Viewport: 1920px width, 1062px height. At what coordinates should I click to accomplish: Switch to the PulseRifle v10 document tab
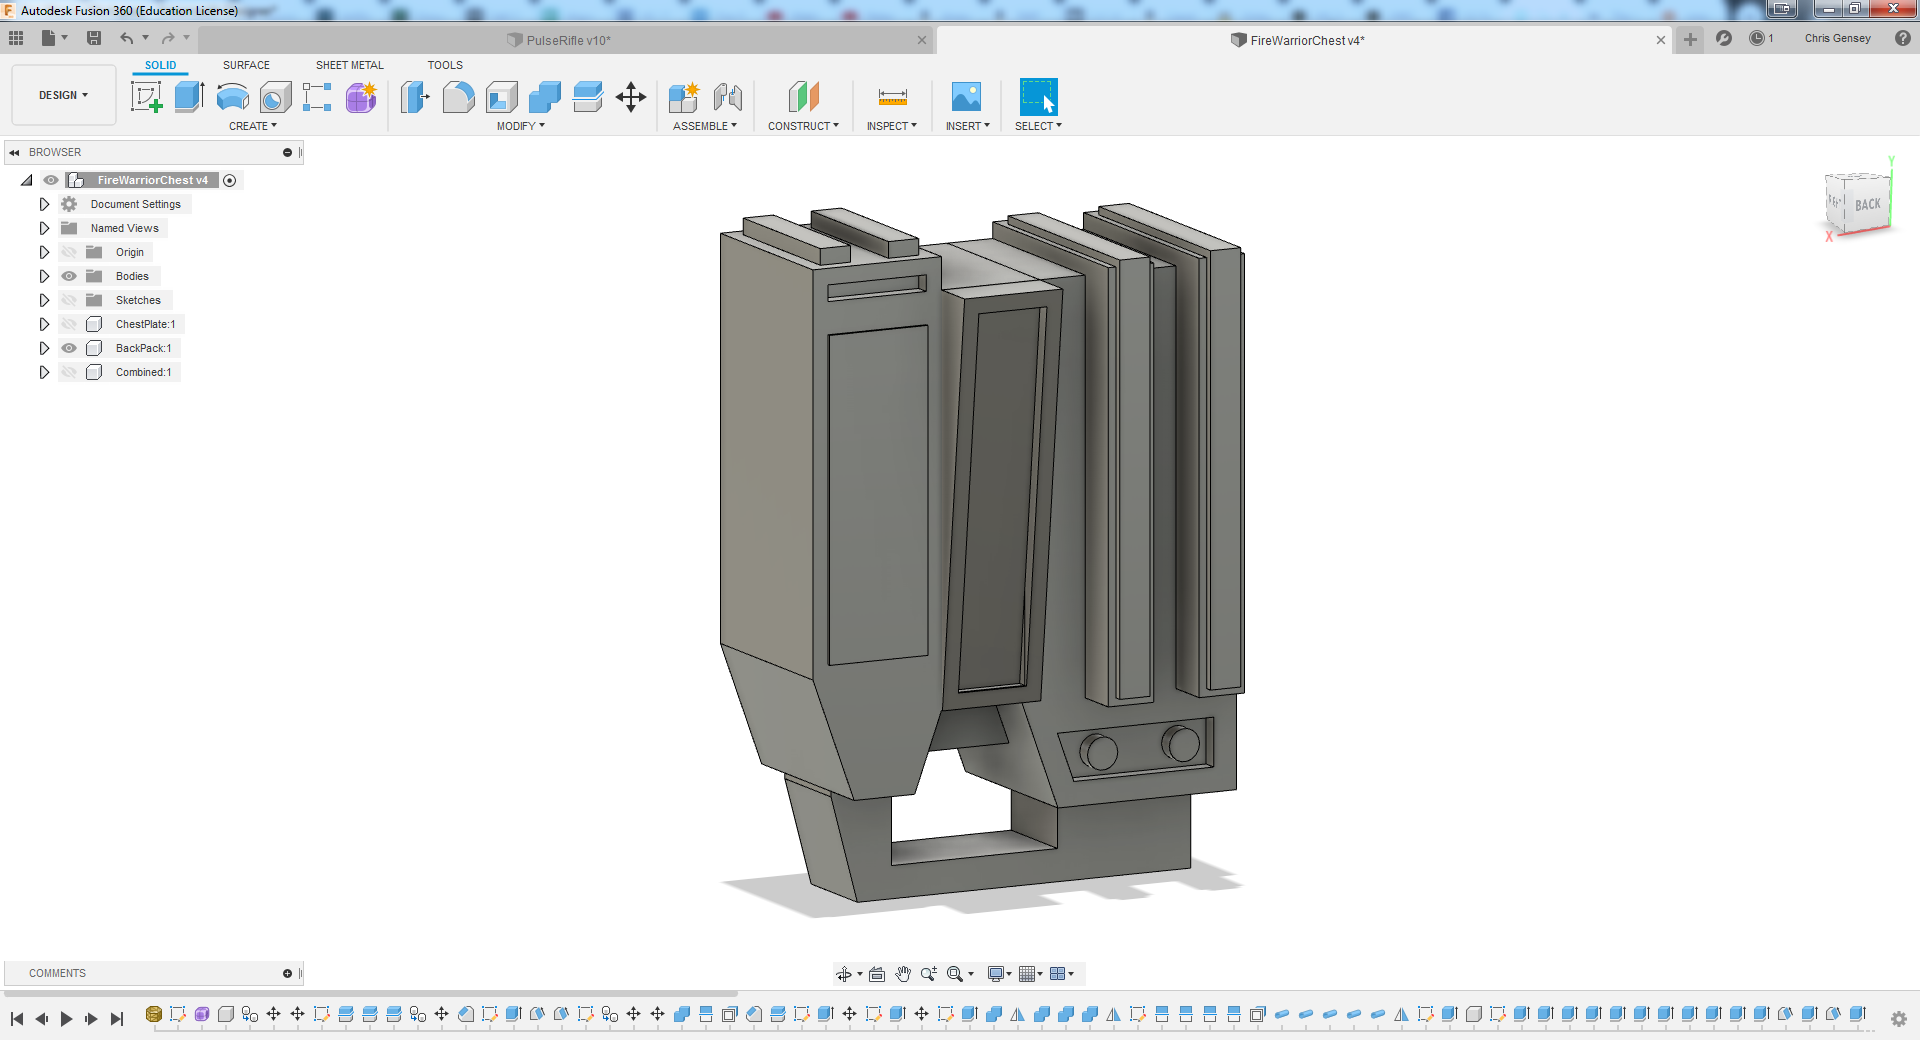pos(568,40)
